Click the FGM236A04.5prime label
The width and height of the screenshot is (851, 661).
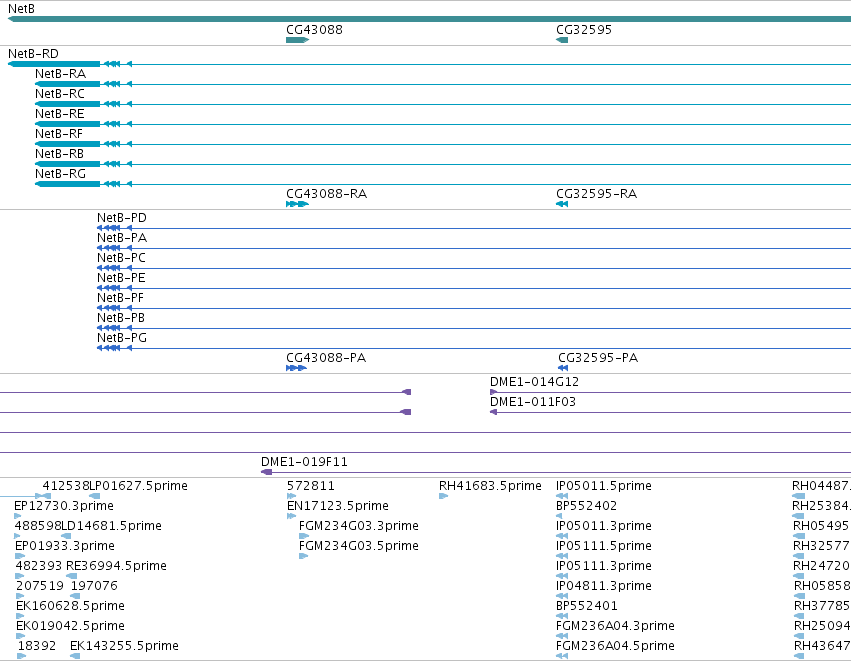pyautogui.click(x=615, y=646)
